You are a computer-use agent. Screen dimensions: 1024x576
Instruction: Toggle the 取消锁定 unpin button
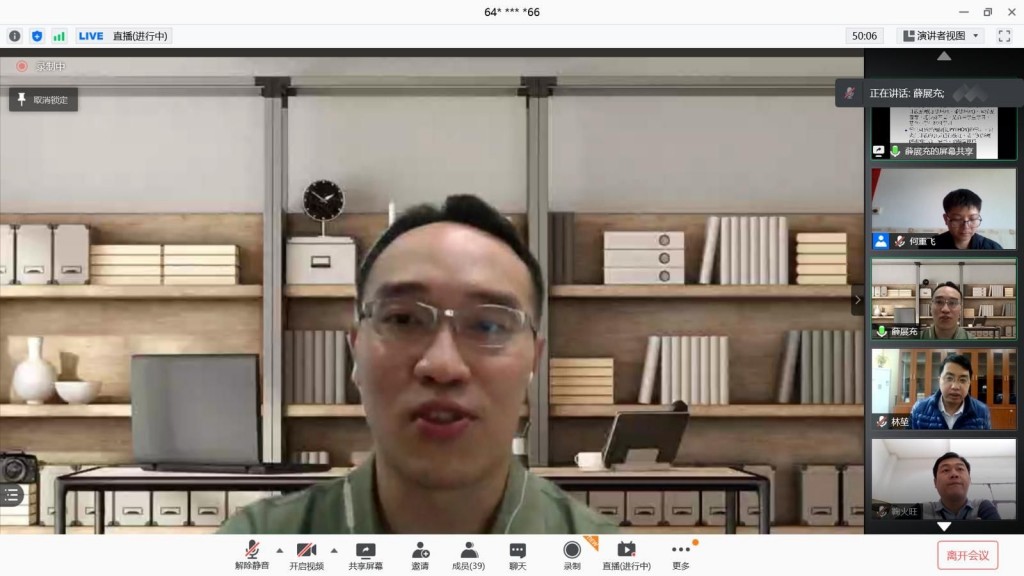[x=43, y=100]
